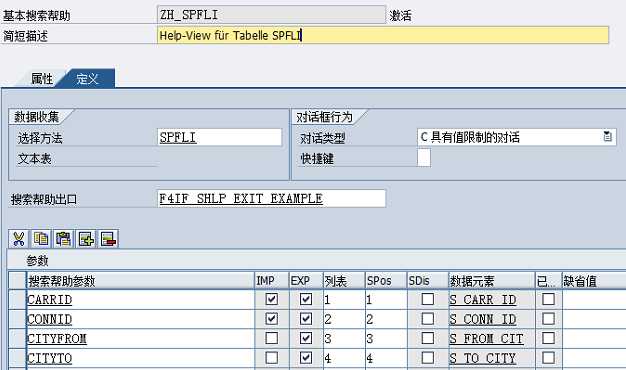Enable SDis checkbox for CONNID row

coord(428,319)
